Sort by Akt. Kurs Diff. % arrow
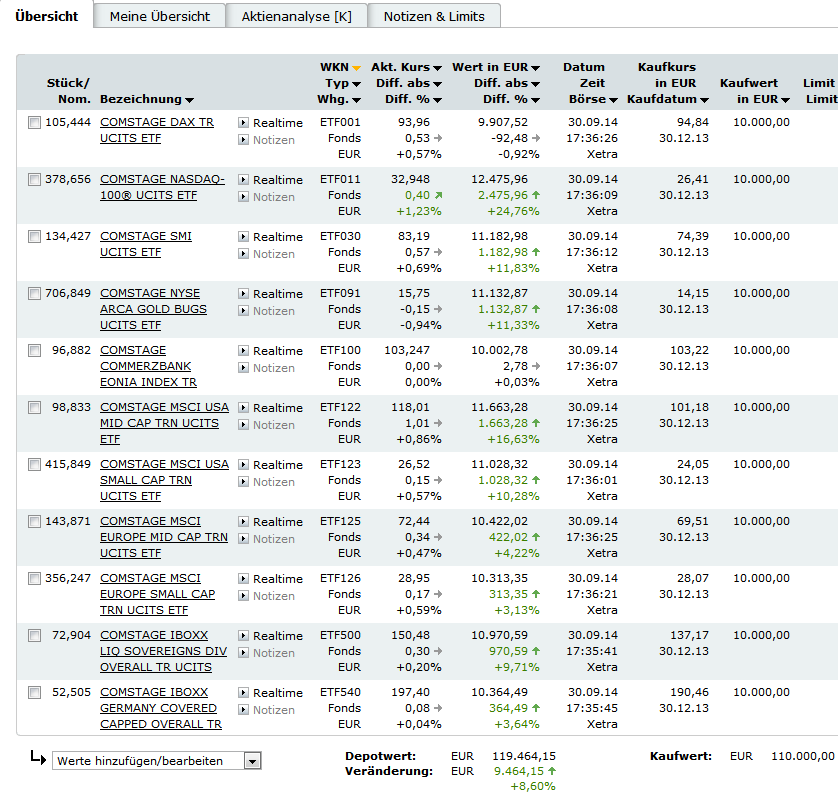Image resolution: width=838 pixels, height=809 pixels. coord(437,100)
